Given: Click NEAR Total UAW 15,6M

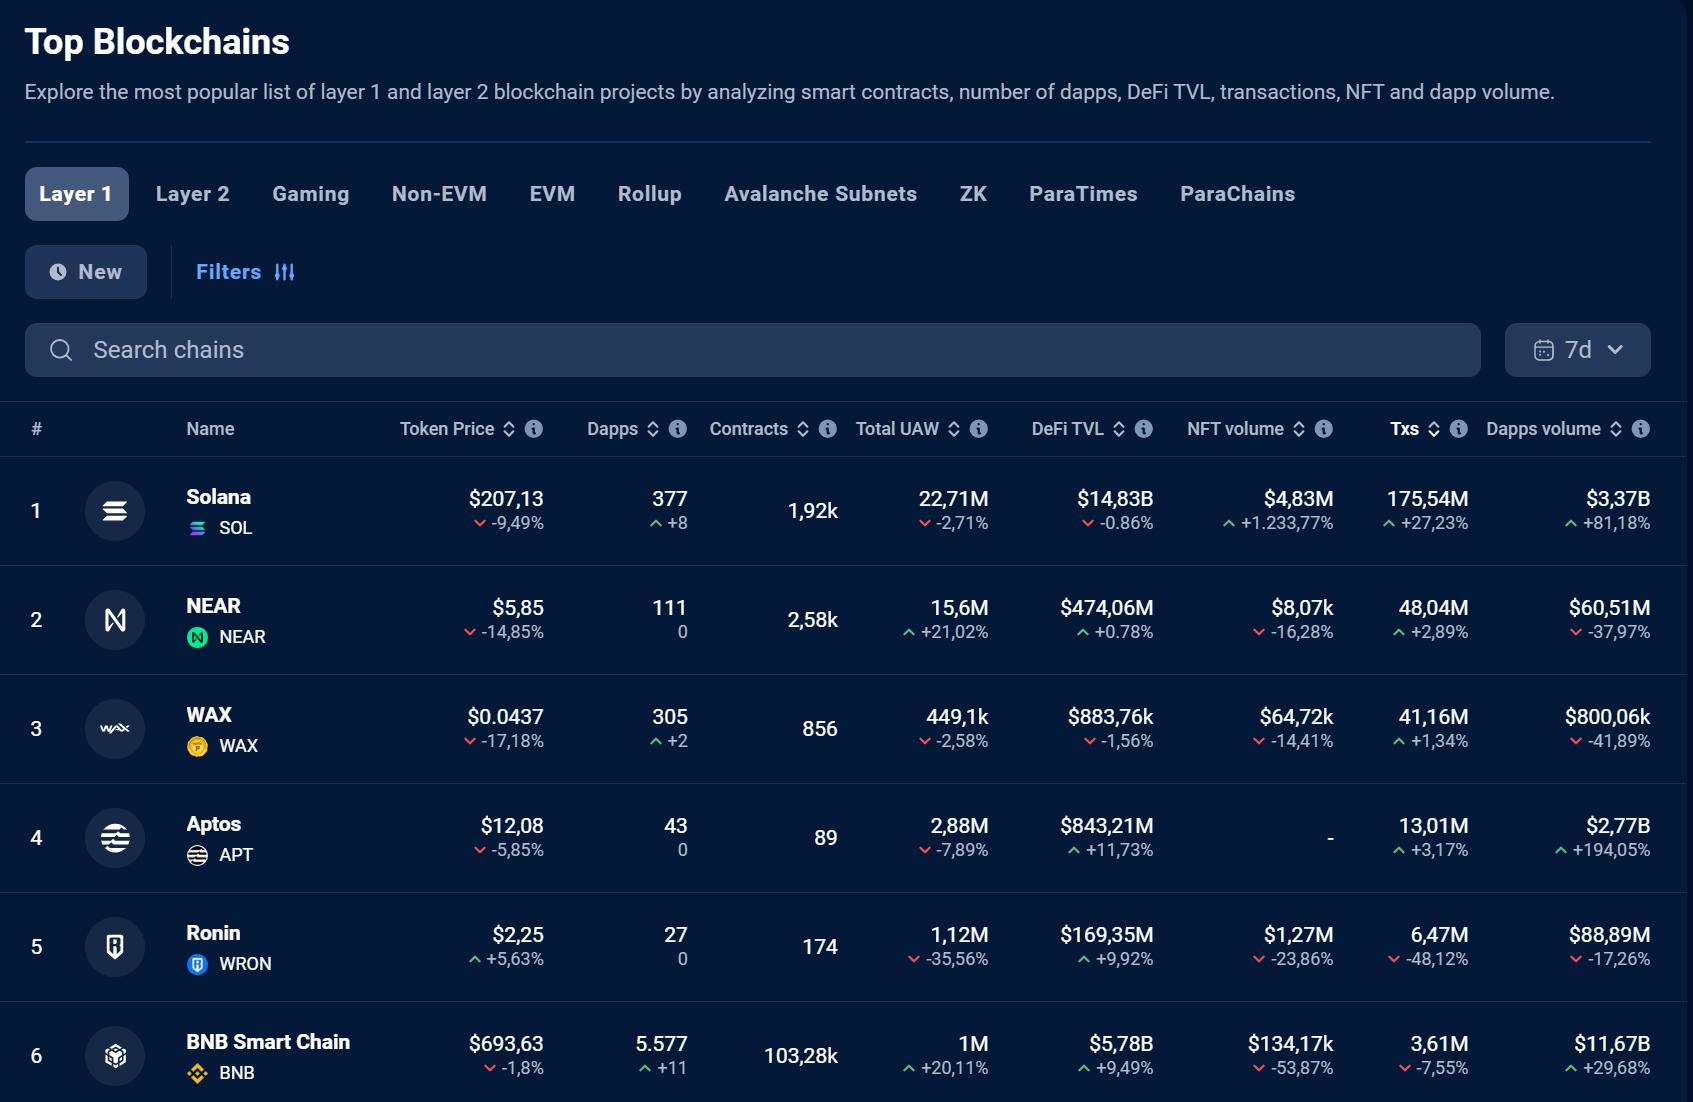Looking at the screenshot, I should 959,607.
